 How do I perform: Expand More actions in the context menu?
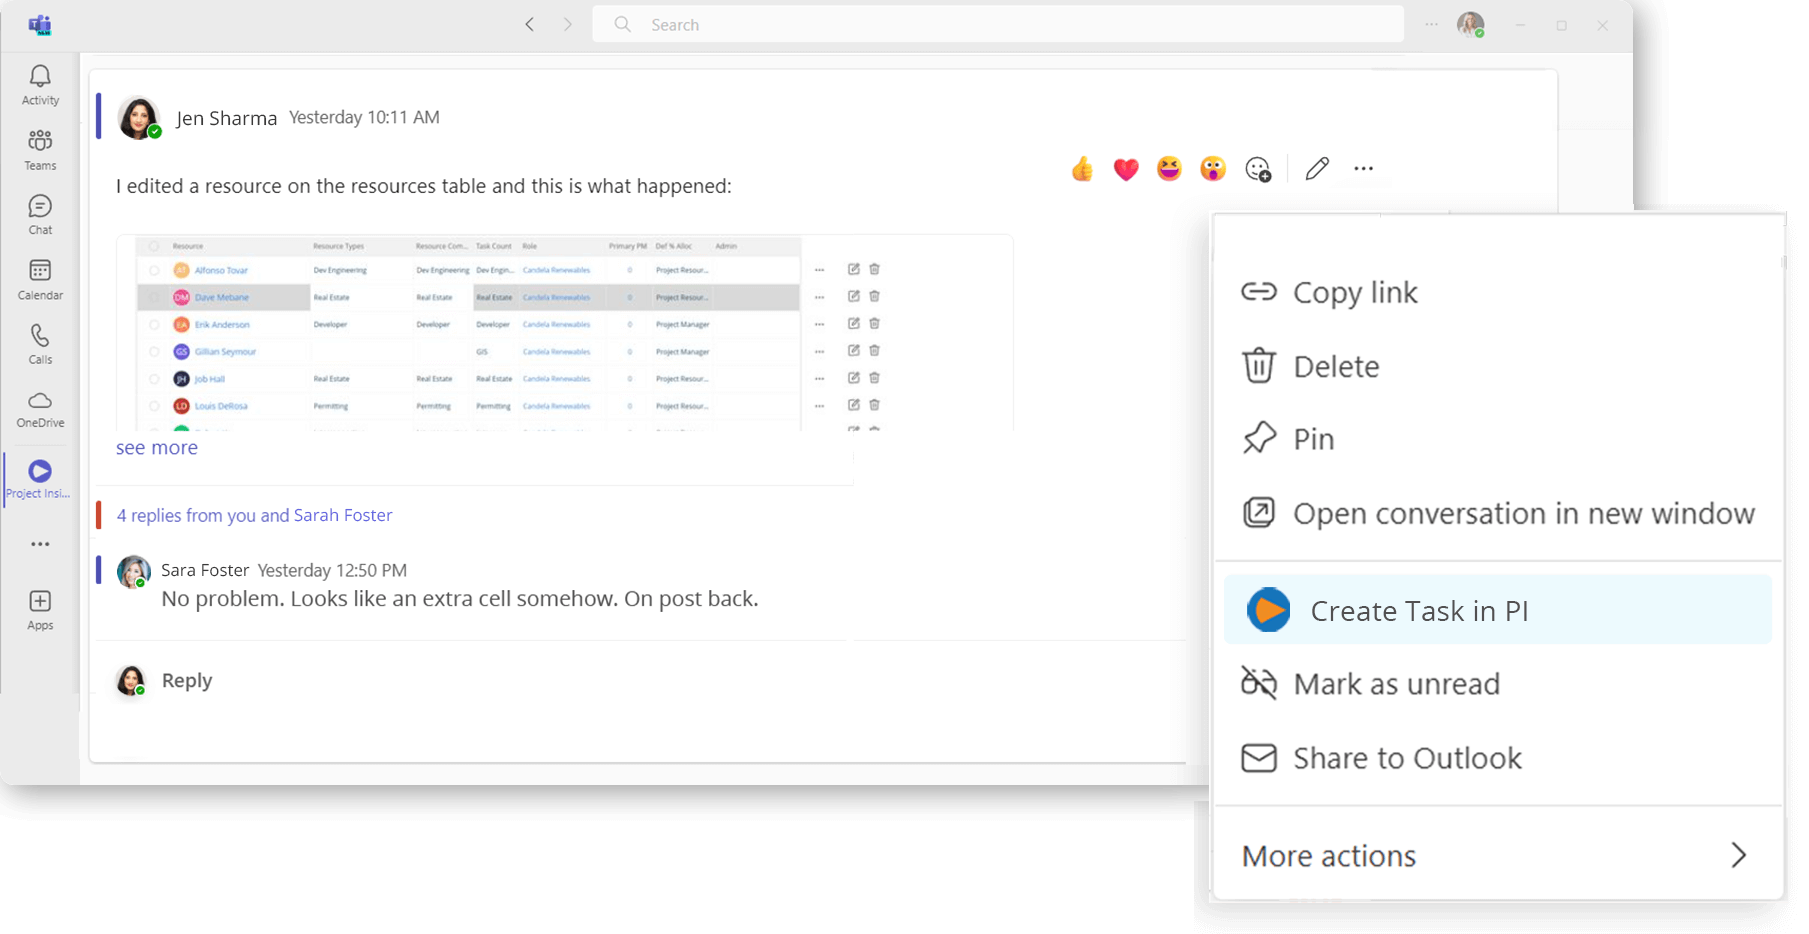[x=1328, y=855]
